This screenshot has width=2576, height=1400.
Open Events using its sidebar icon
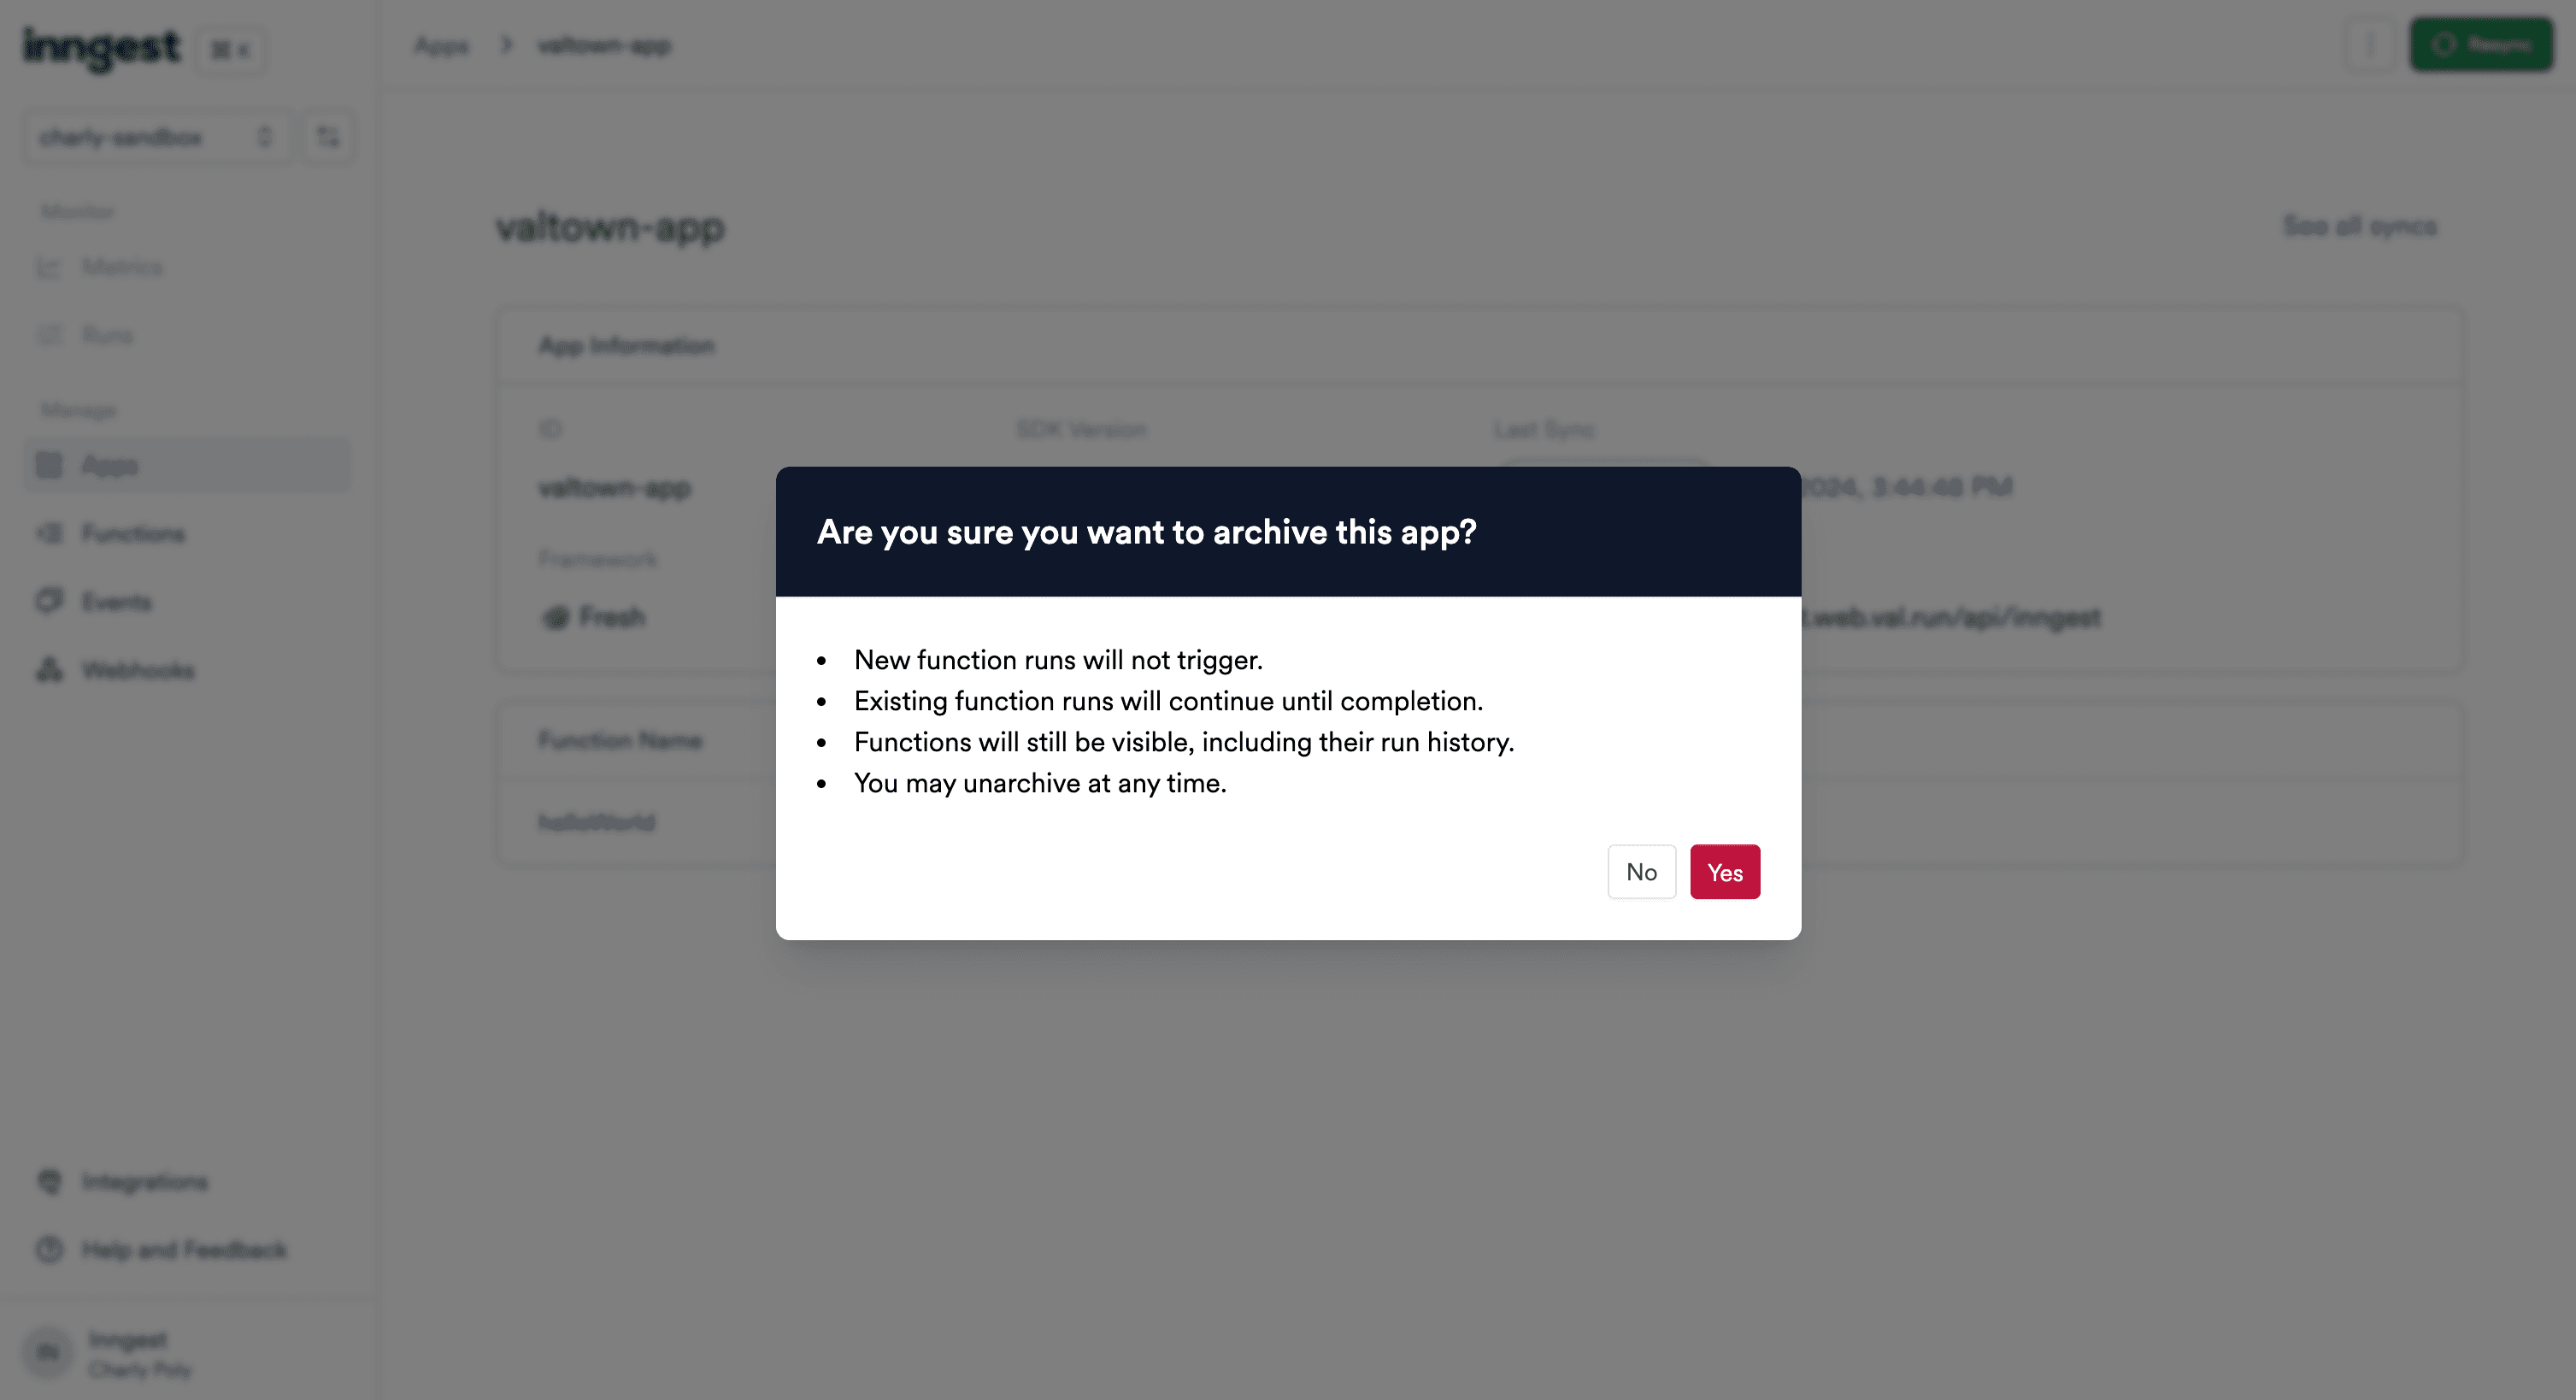[49, 601]
